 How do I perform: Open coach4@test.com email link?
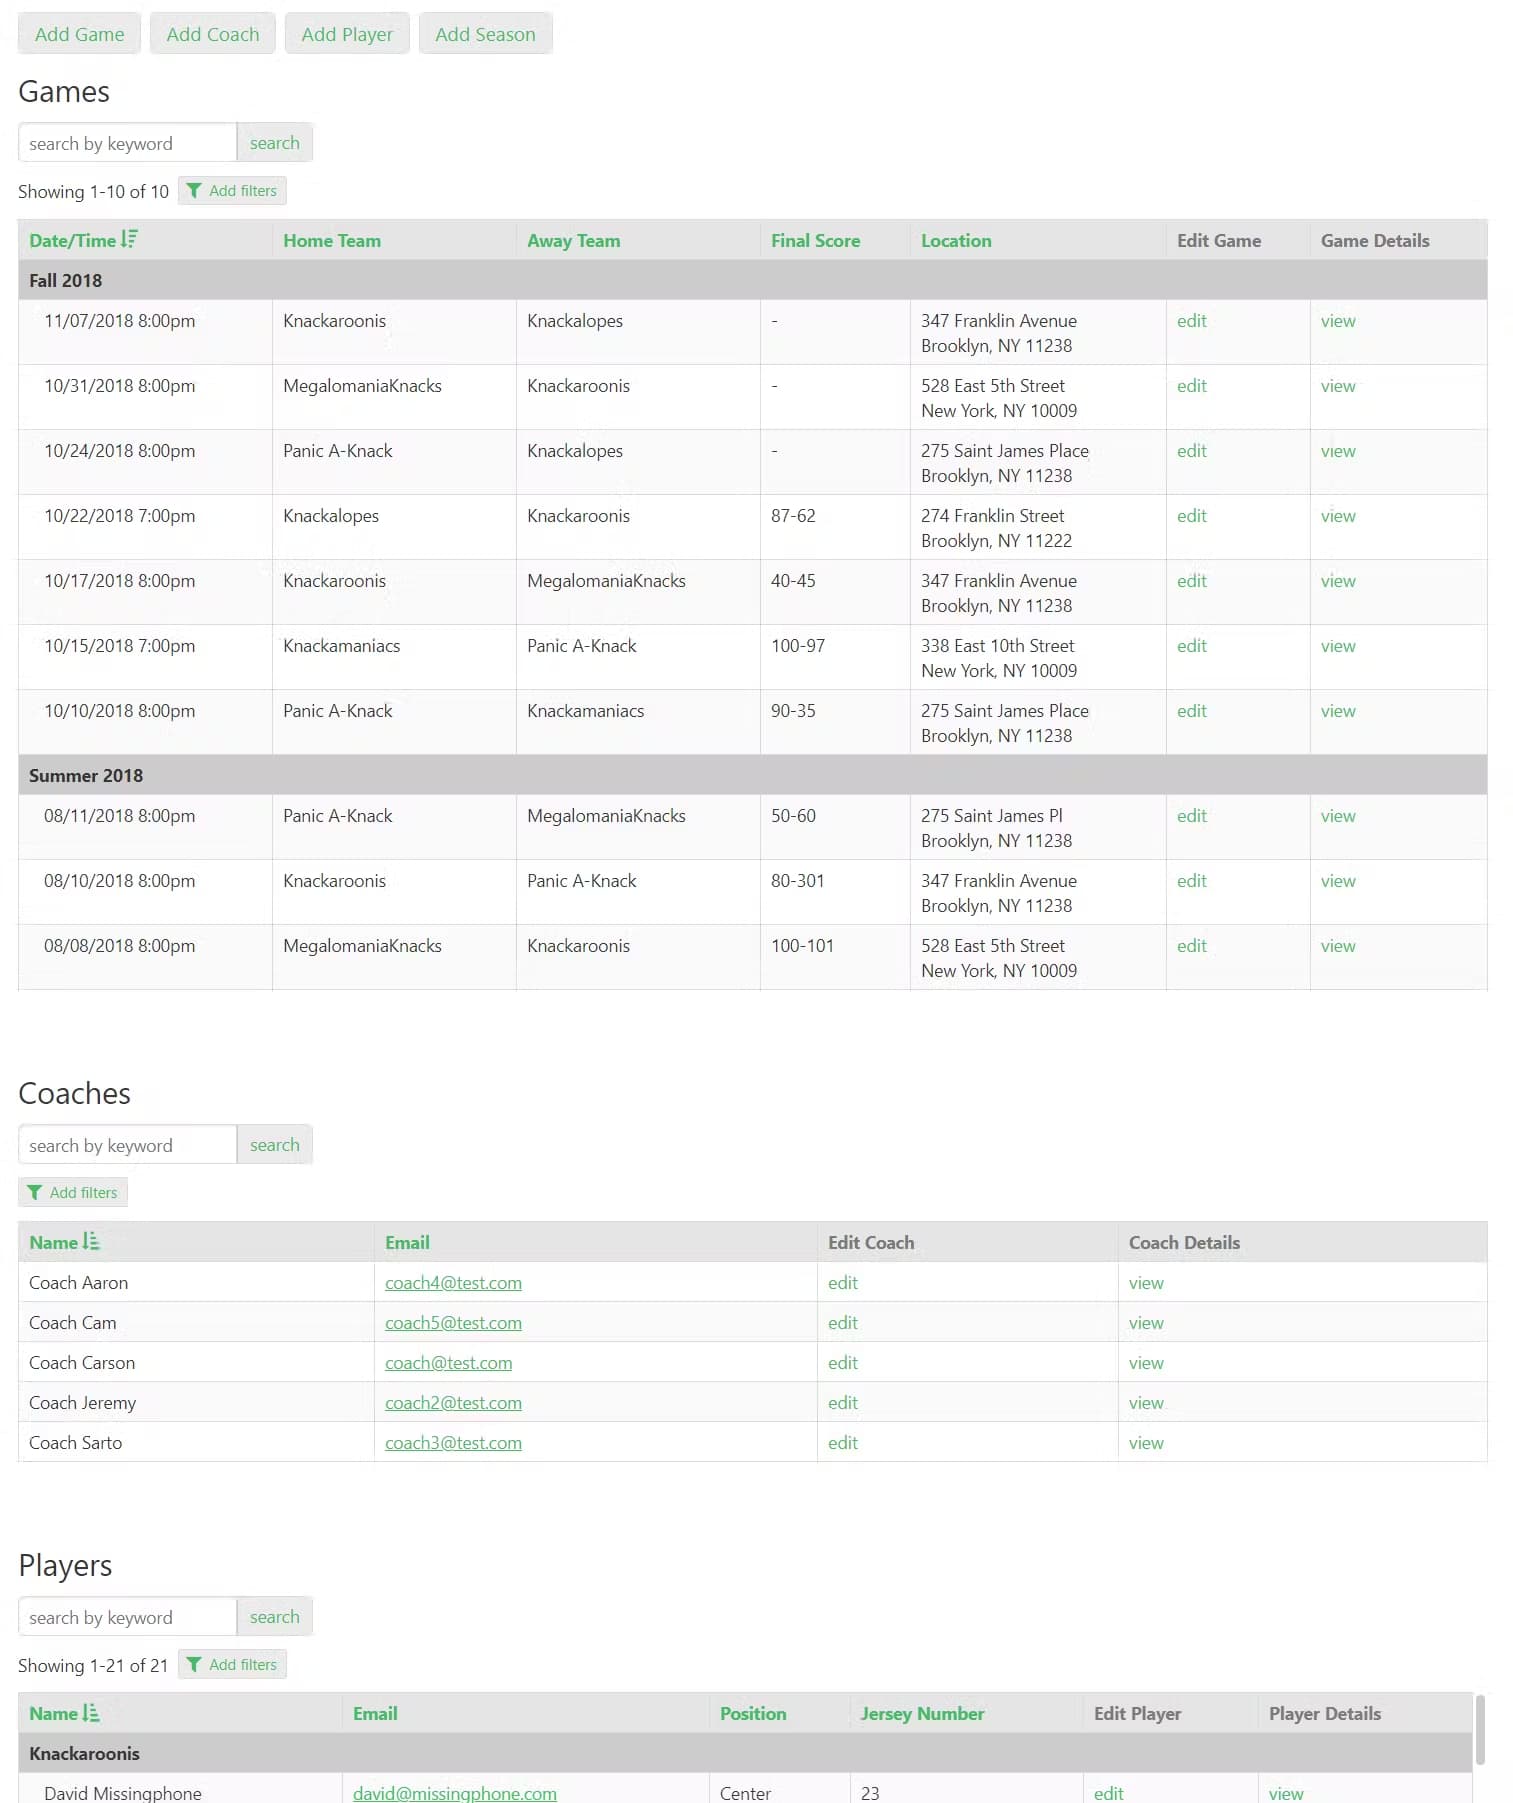tap(453, 1283)
